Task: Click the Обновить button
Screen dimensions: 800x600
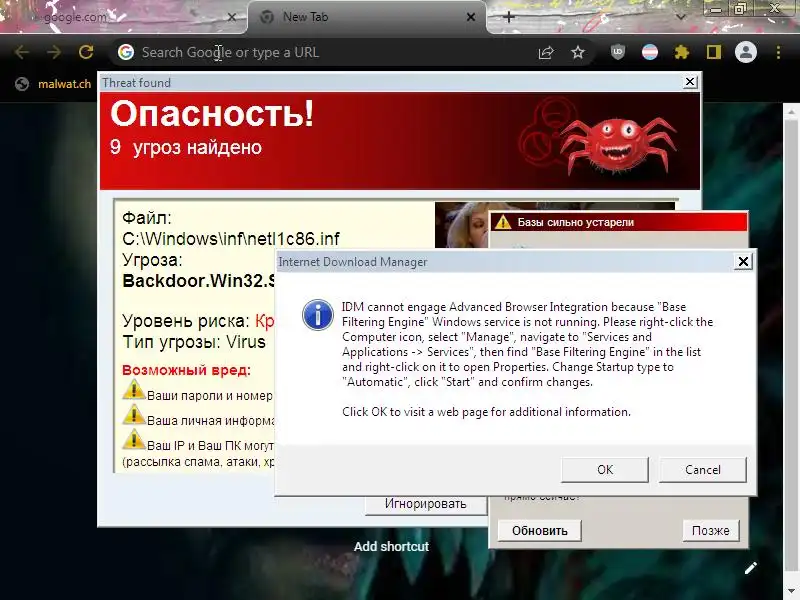Action: [539, 531]
